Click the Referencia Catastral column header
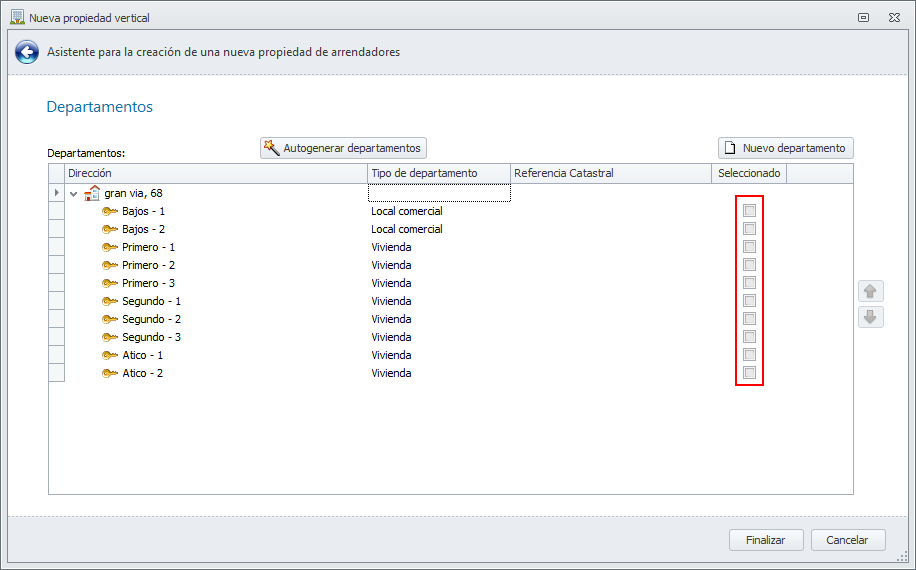Viewport: 916px width, 570px height. pyautogui.click(x=610, y=173)
